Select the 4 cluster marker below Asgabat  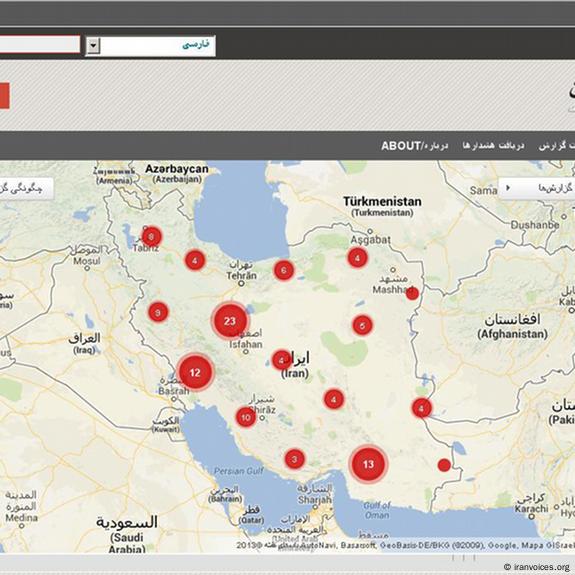[x=358, y=258]
